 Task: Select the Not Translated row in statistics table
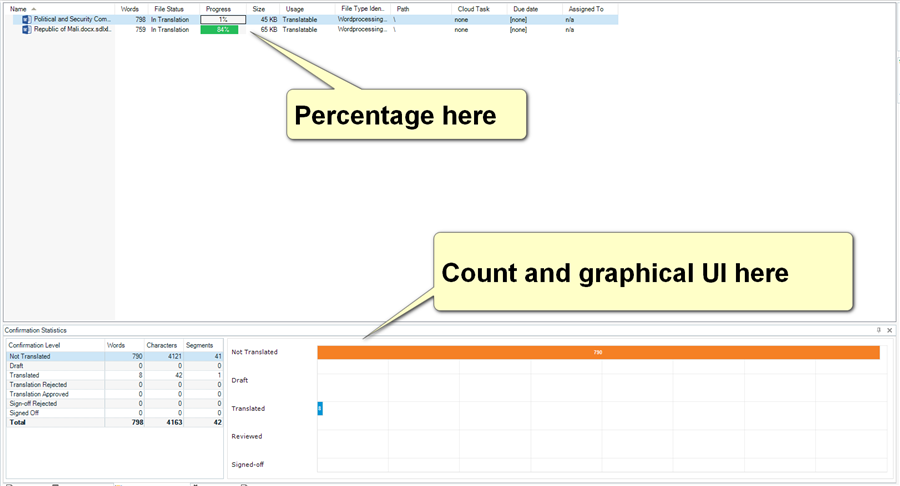pos(115,356)
